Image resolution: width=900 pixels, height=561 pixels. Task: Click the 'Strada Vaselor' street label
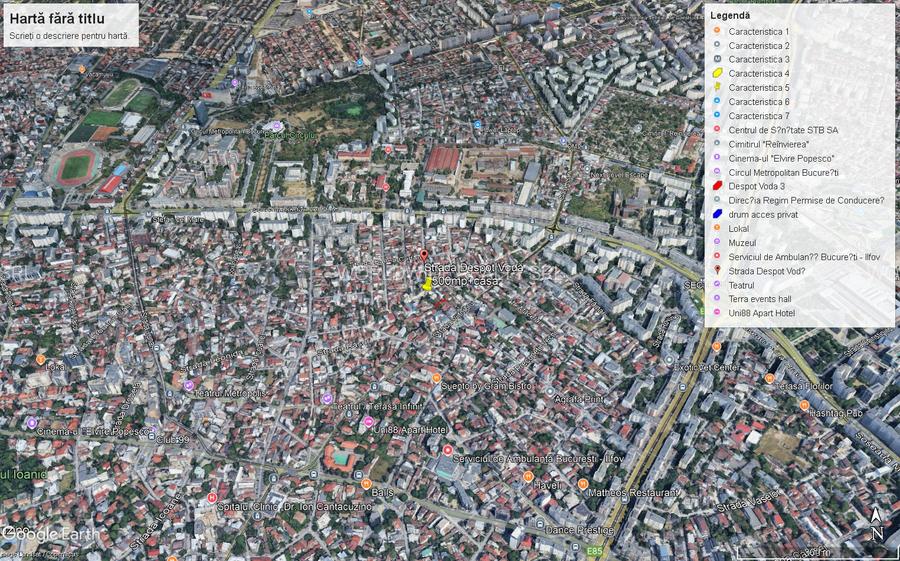pyautogui.click(x=748, y=501)
